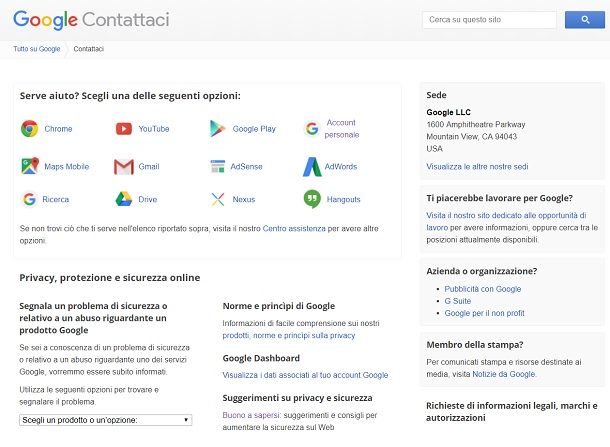The height and width of the screenshot is (447, 610).
Task: Follow the Gmail text link
Action: coord(149,167)
